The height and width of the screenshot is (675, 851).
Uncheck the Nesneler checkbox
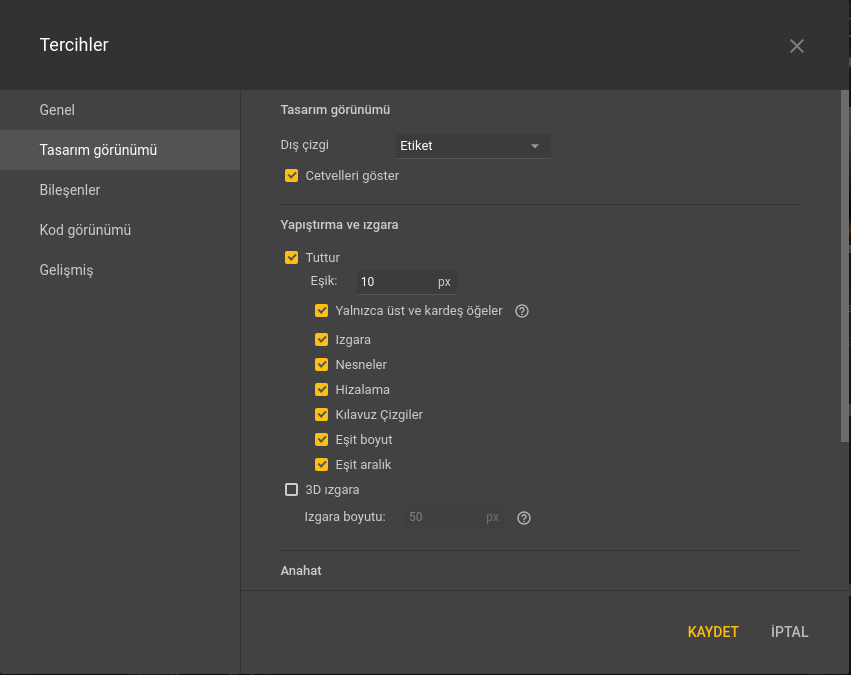point(322,365)
